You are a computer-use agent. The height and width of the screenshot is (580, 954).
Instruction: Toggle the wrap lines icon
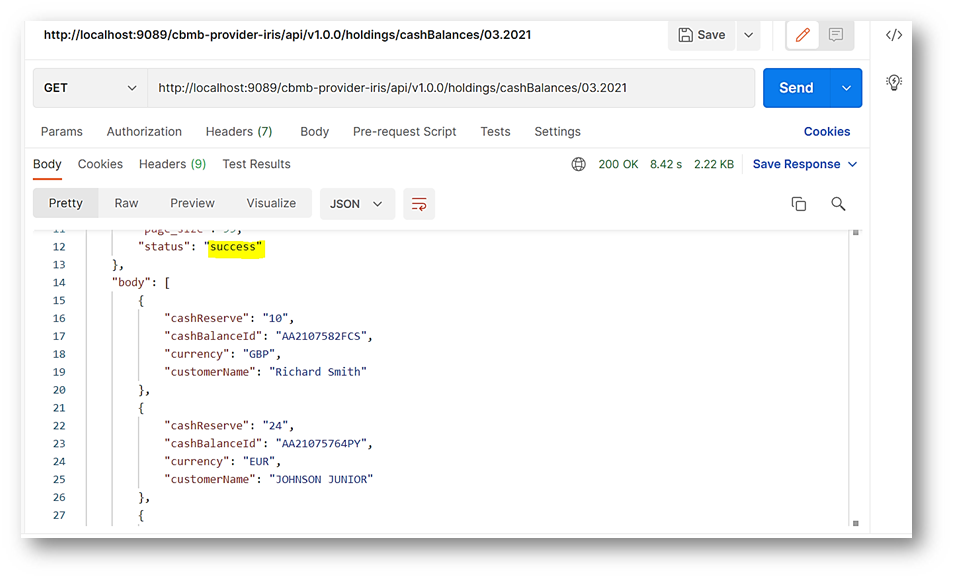(419, 204)
